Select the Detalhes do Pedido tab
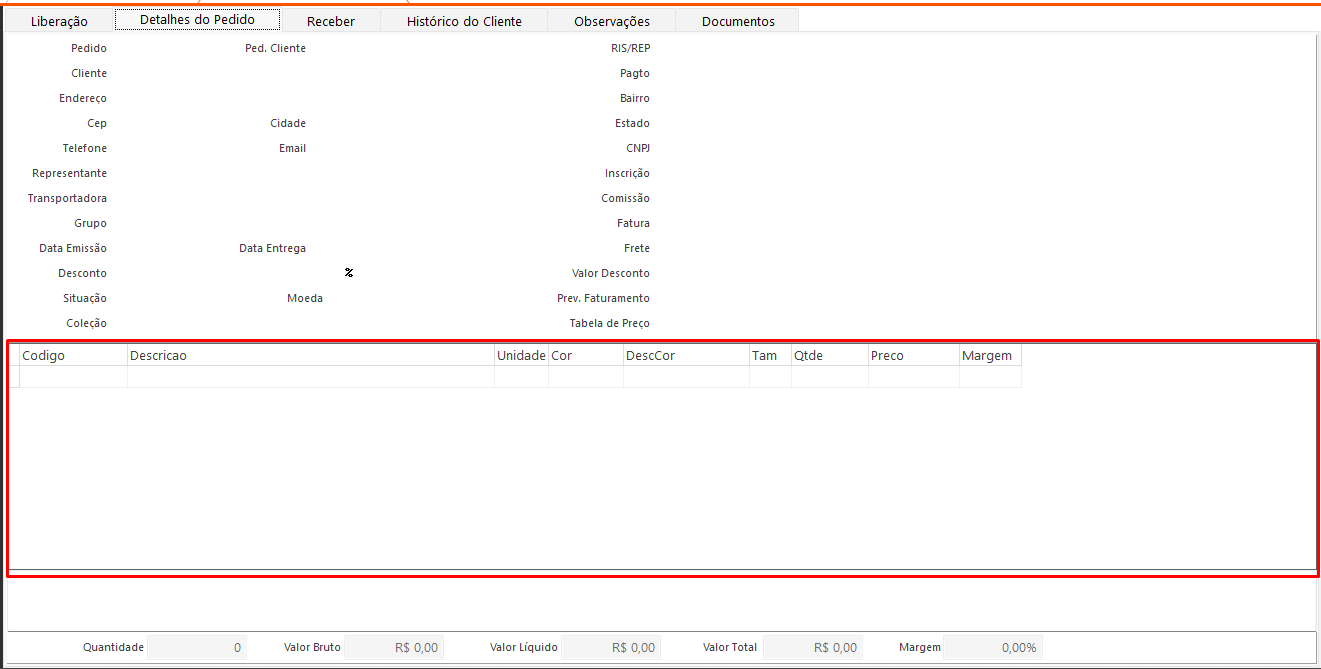The width and height of the screenshot is (1321, 669). pyautogui.click(x=197, y=20)
